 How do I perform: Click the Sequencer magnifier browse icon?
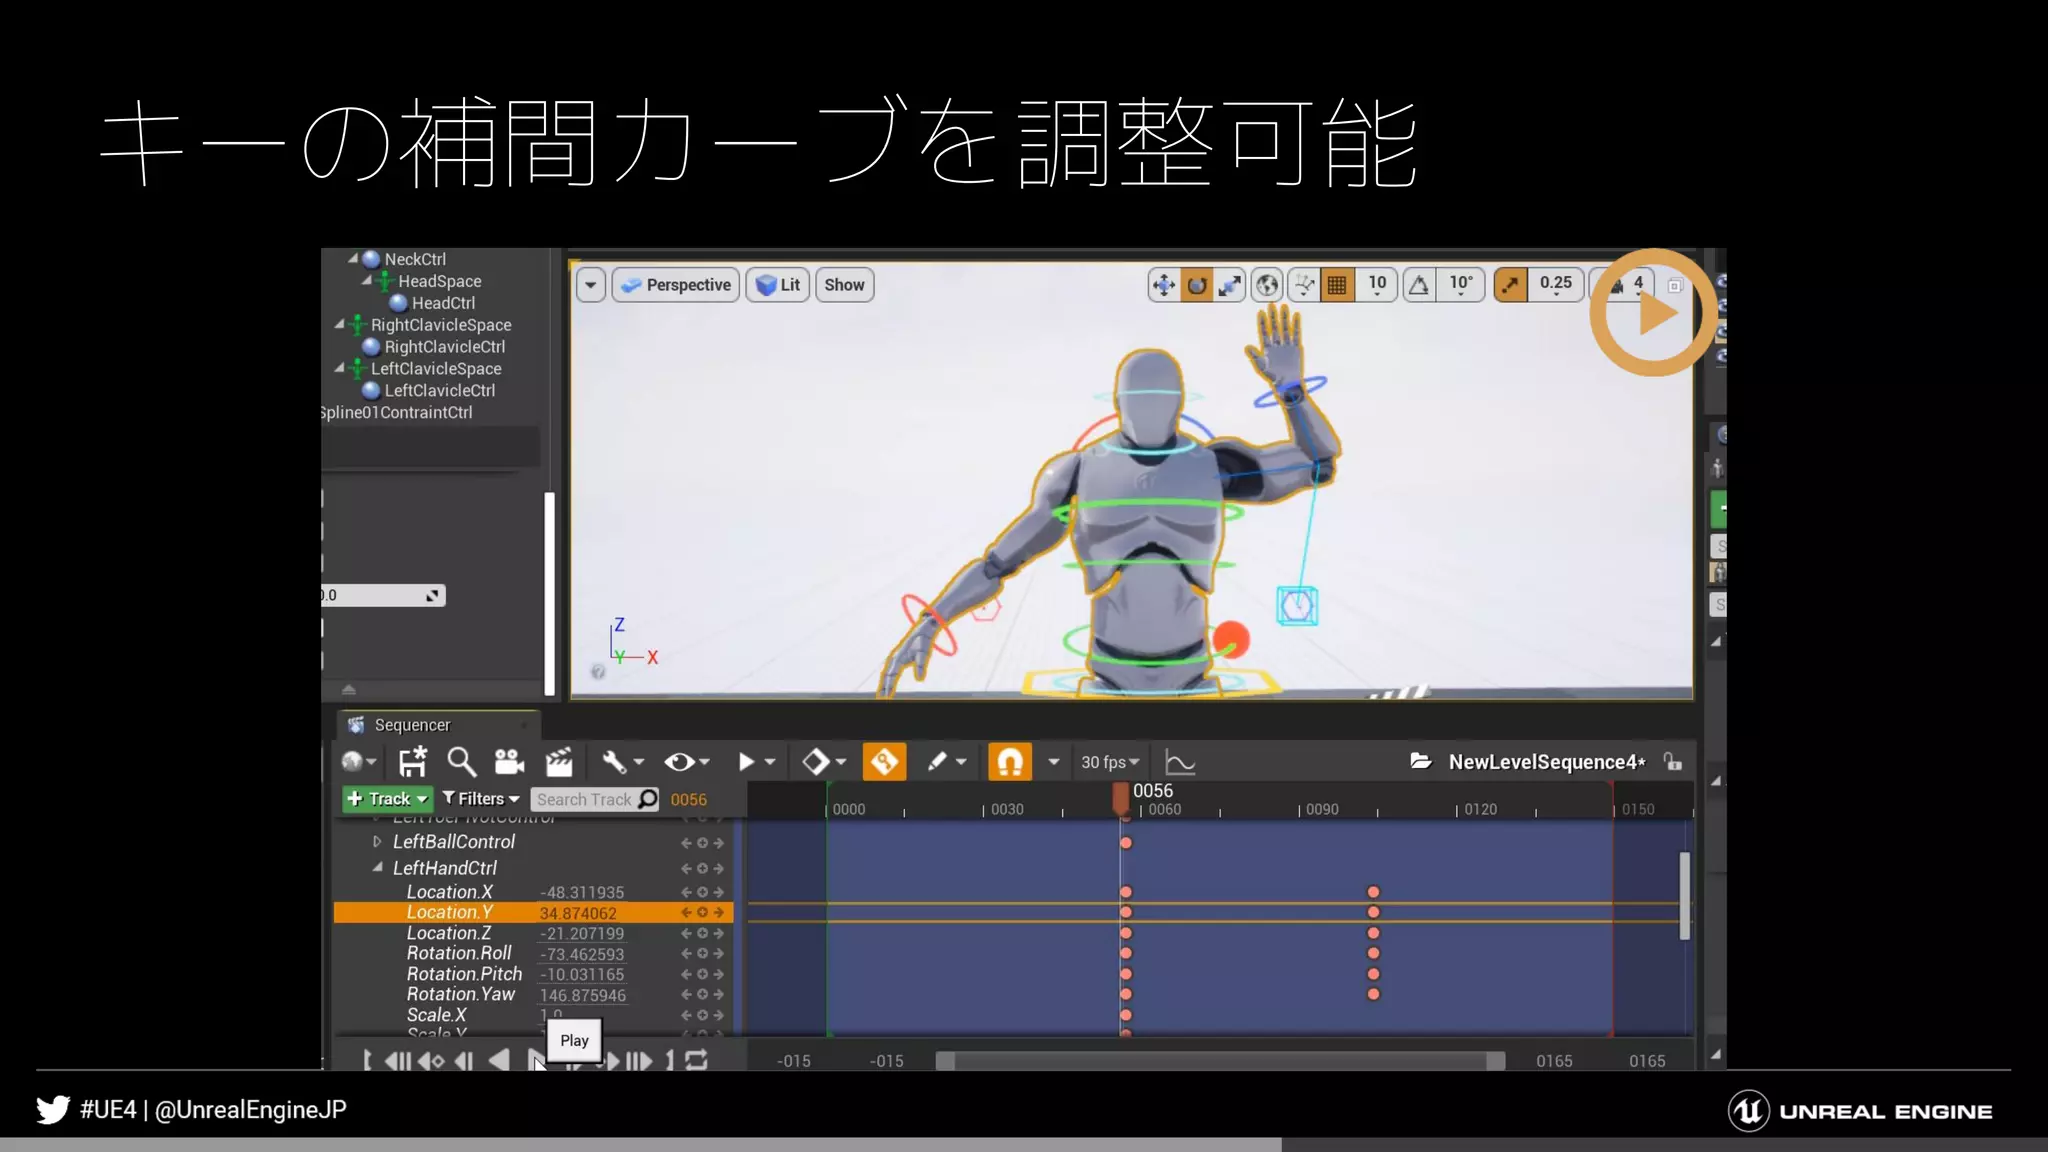click(461, 762)
